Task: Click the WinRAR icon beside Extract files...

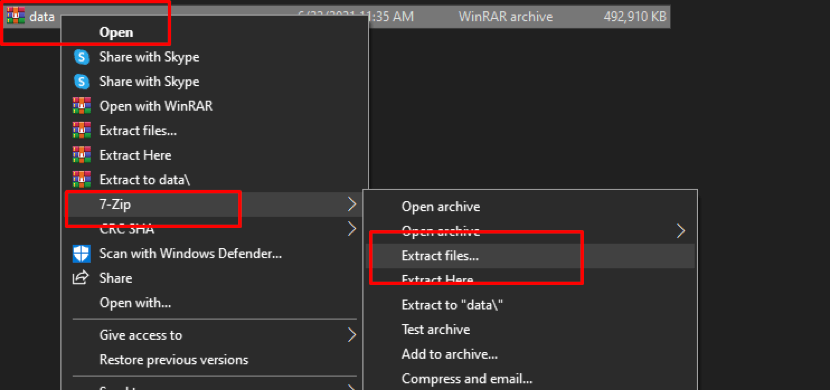Action: pos(82,131)
